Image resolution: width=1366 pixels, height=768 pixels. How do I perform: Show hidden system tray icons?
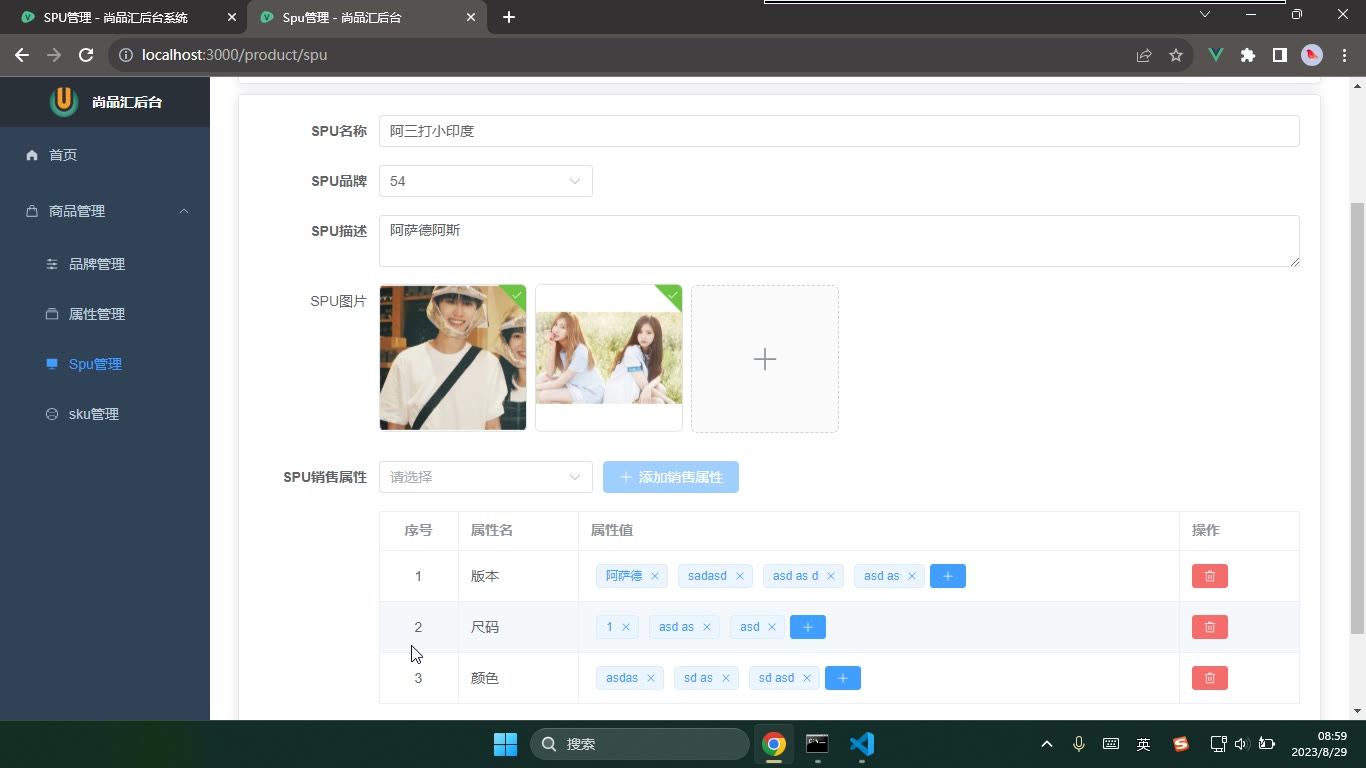1047,744
